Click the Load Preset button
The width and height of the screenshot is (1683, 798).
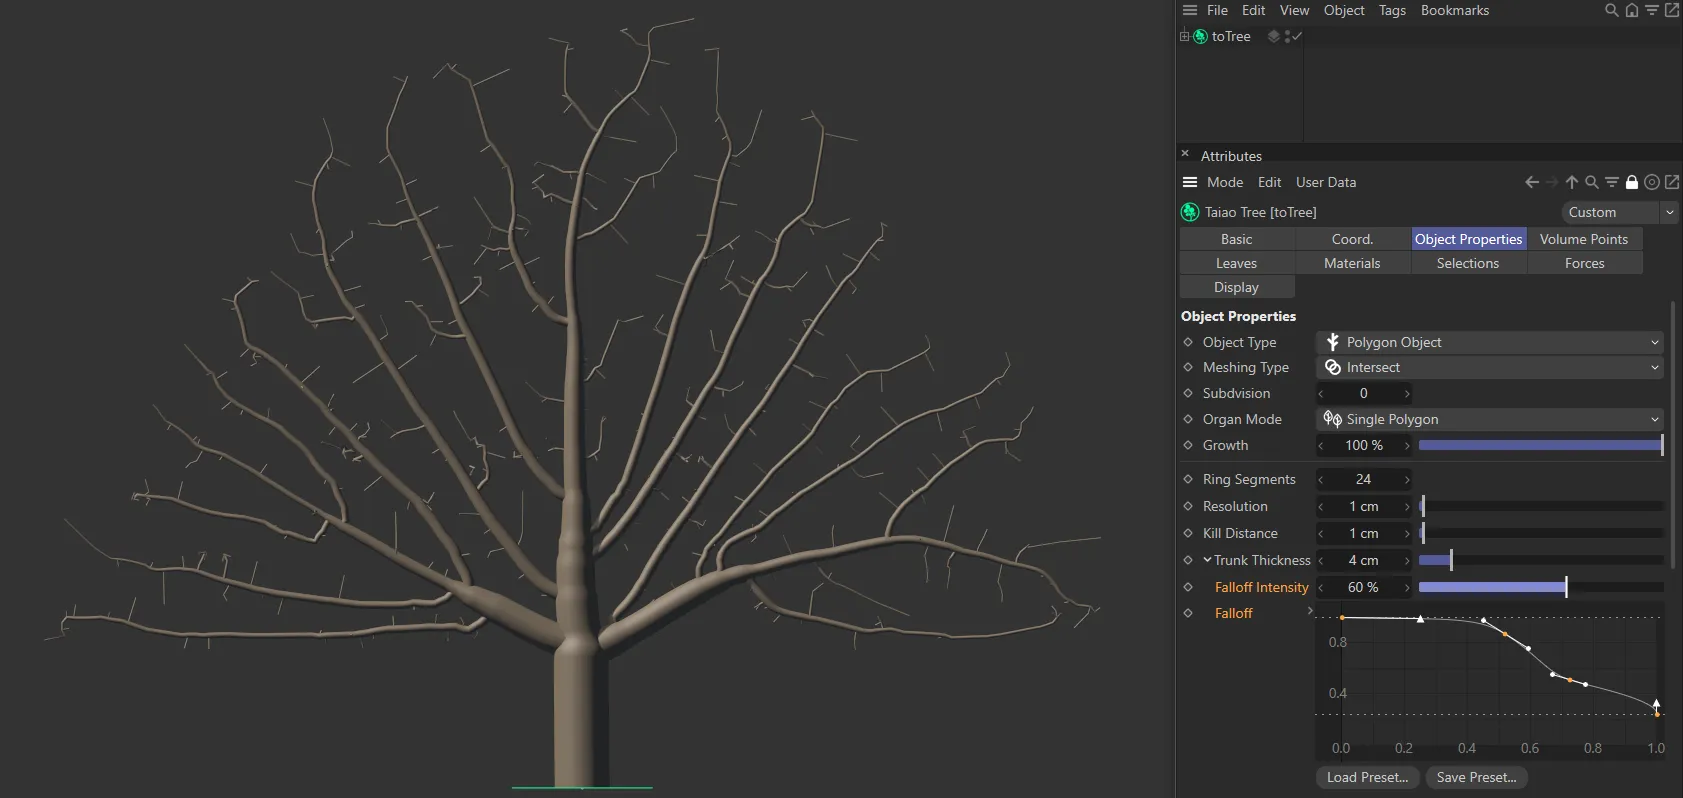[1367, 777]
